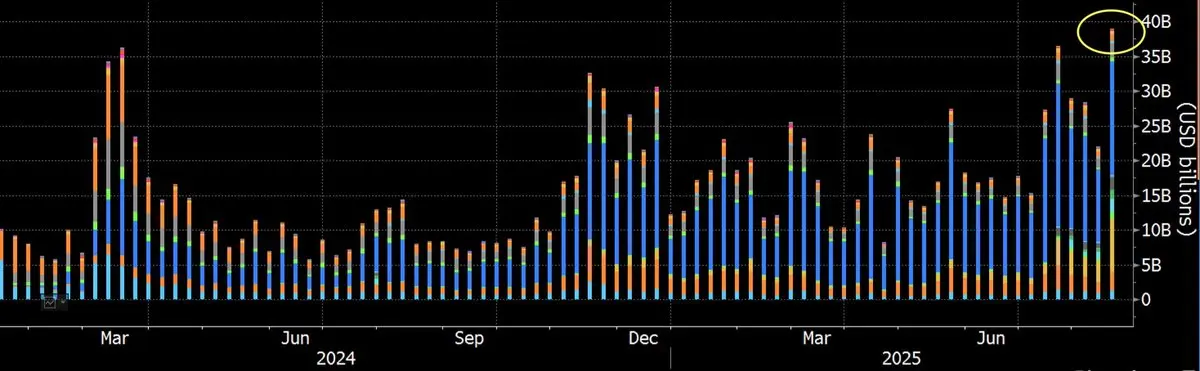Click the 10B y-axis label

tap(1157, 230)
